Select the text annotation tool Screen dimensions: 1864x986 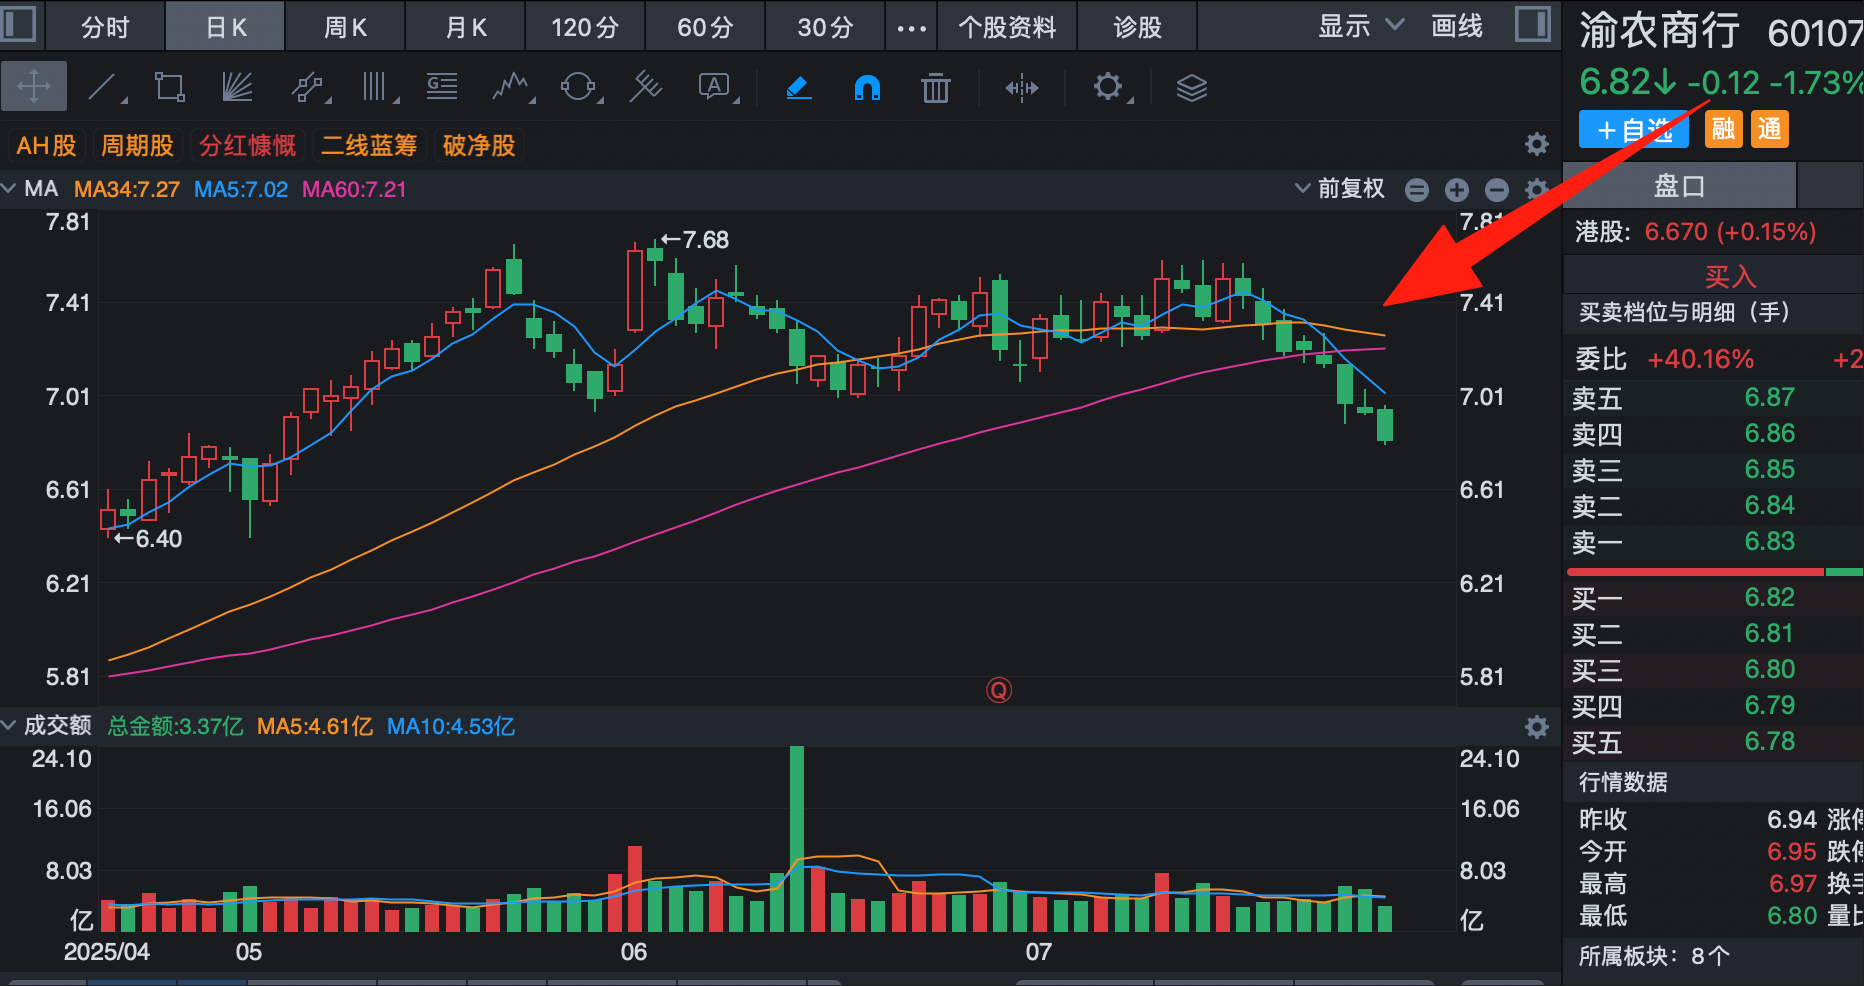(714, 87)
